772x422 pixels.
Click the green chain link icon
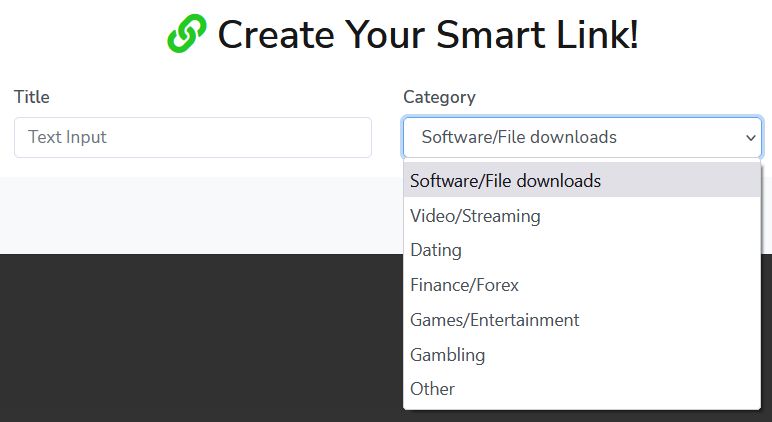(x=185, y=36)
